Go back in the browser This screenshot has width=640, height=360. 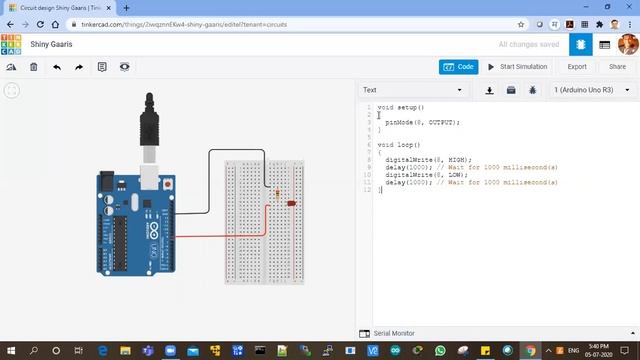coord(10,24)
